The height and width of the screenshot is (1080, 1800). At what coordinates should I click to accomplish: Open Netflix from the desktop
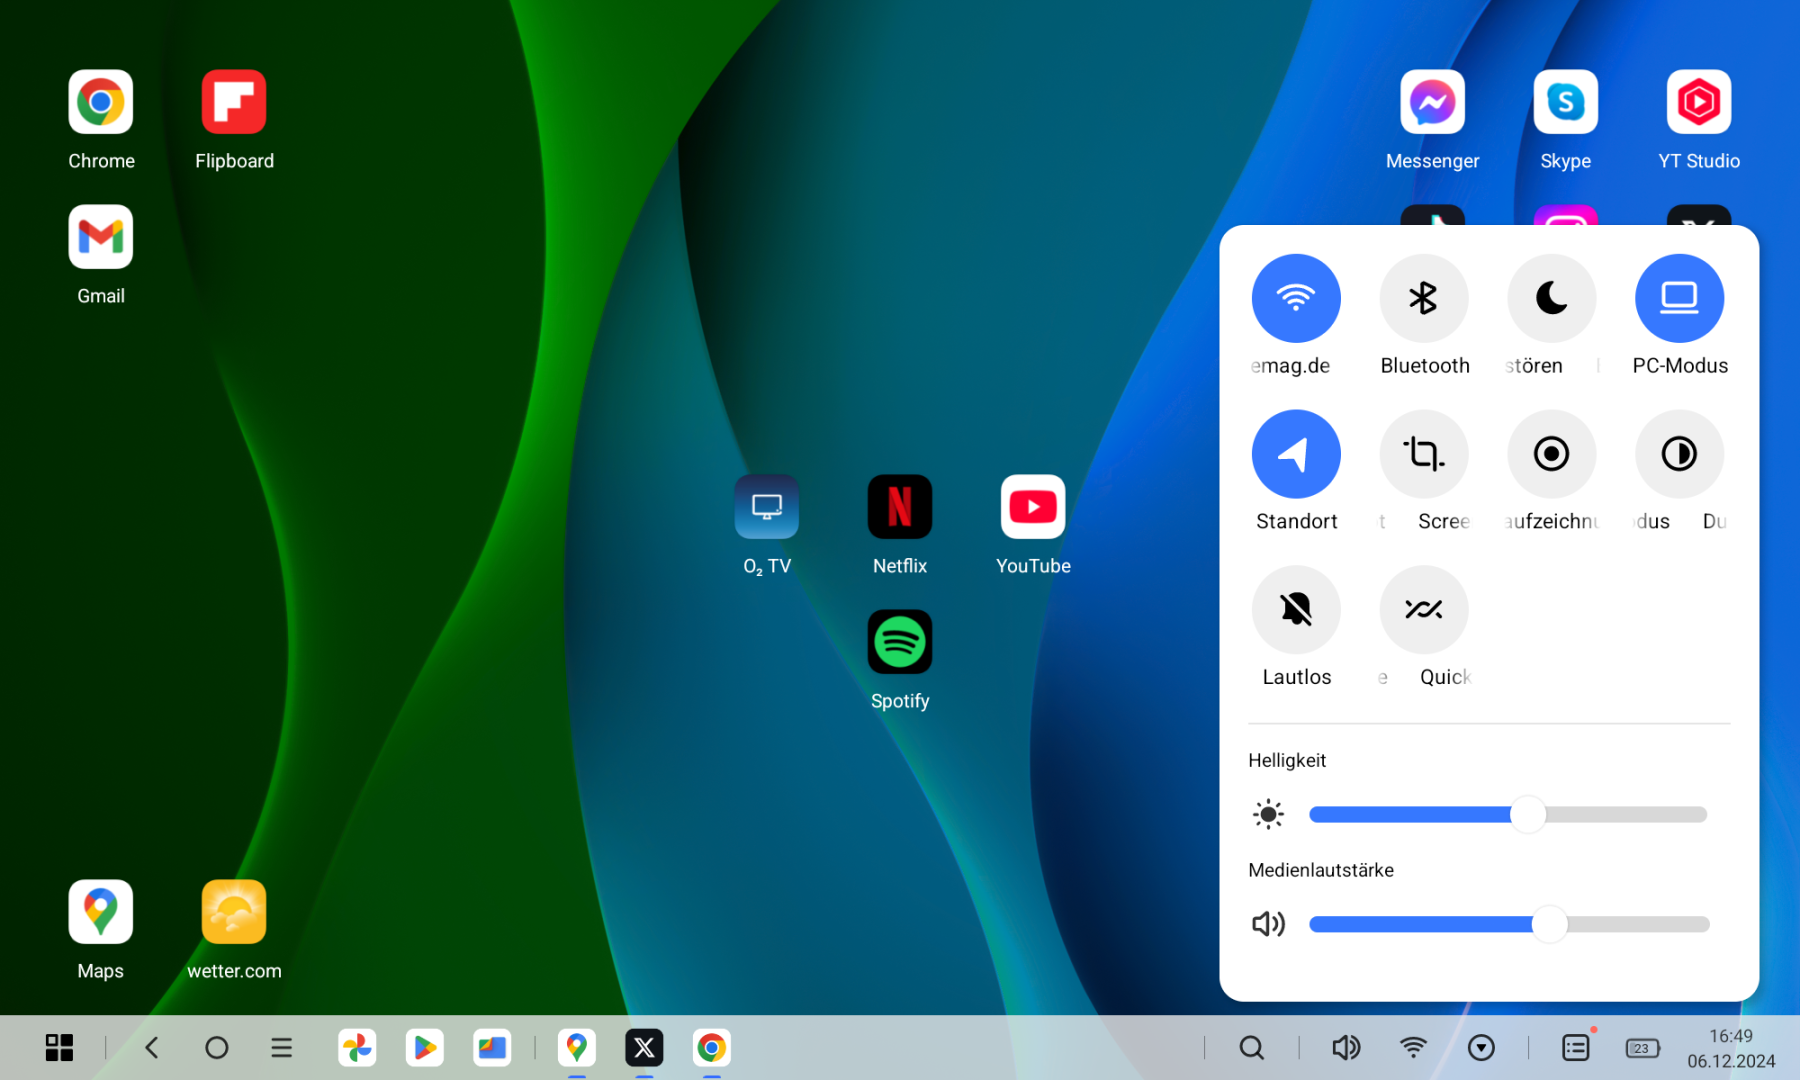tap(900, 507)
